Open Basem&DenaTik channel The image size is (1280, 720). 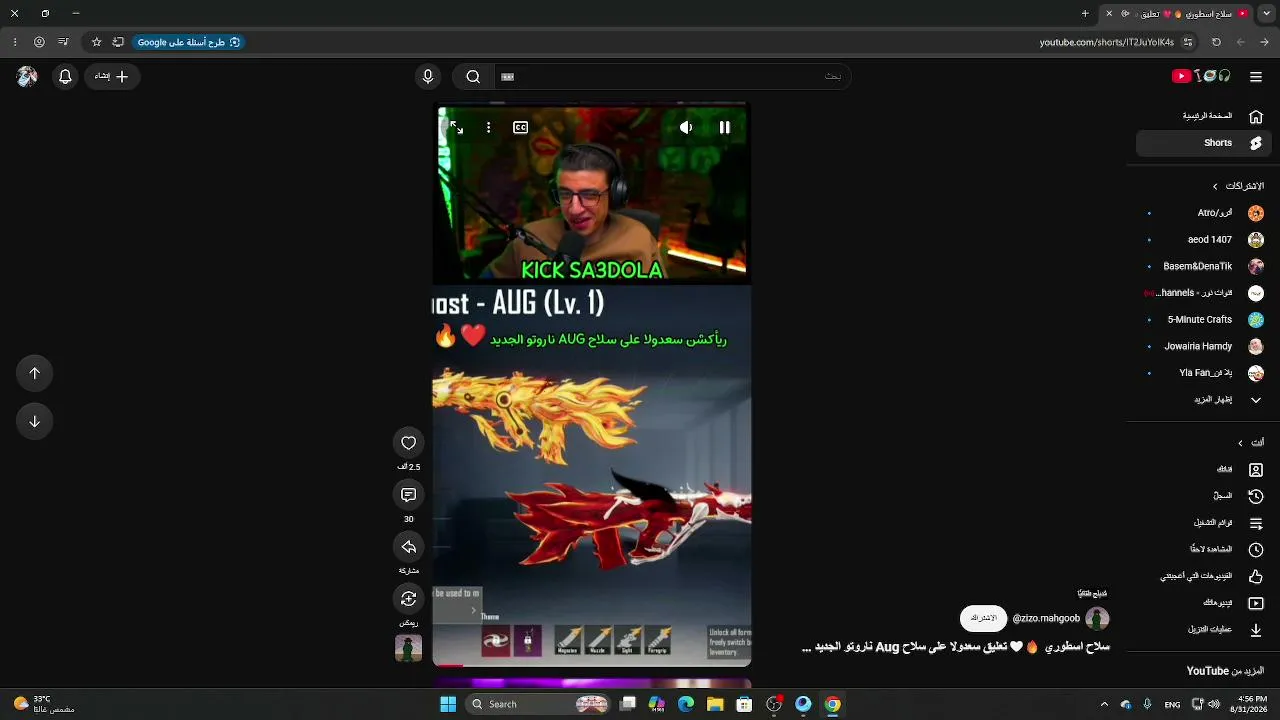[x=1202, y=266]
